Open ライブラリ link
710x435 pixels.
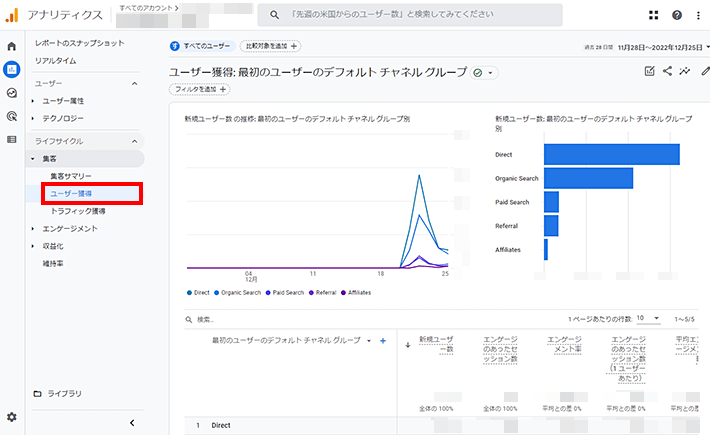tap(65, 394)
